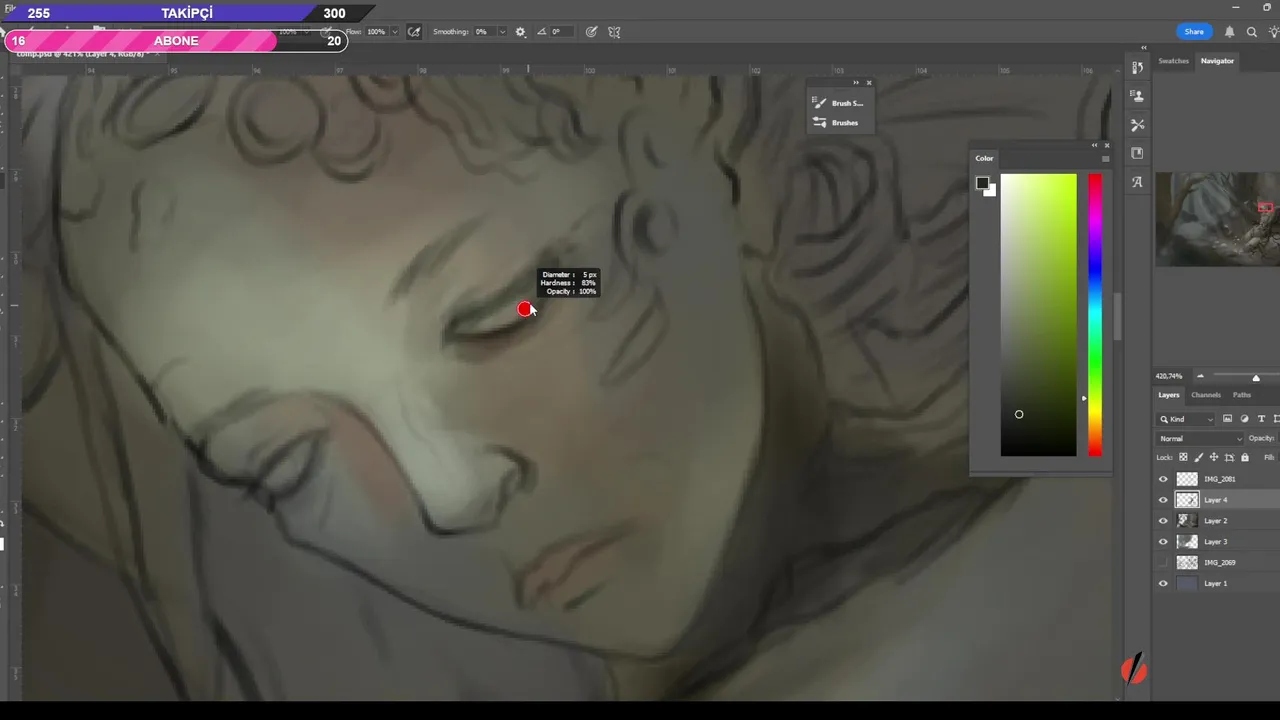Collapse the Color panel arrows

pos(1094,145)
